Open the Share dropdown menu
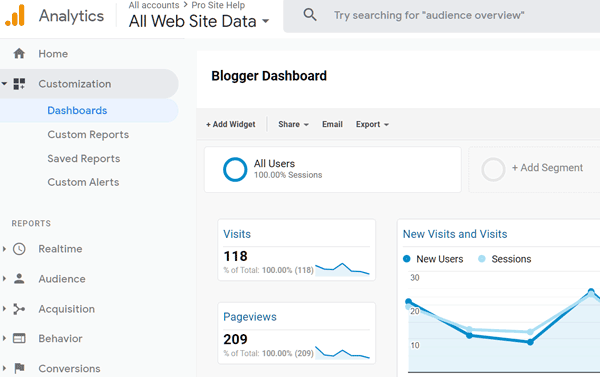 point(293,124)
